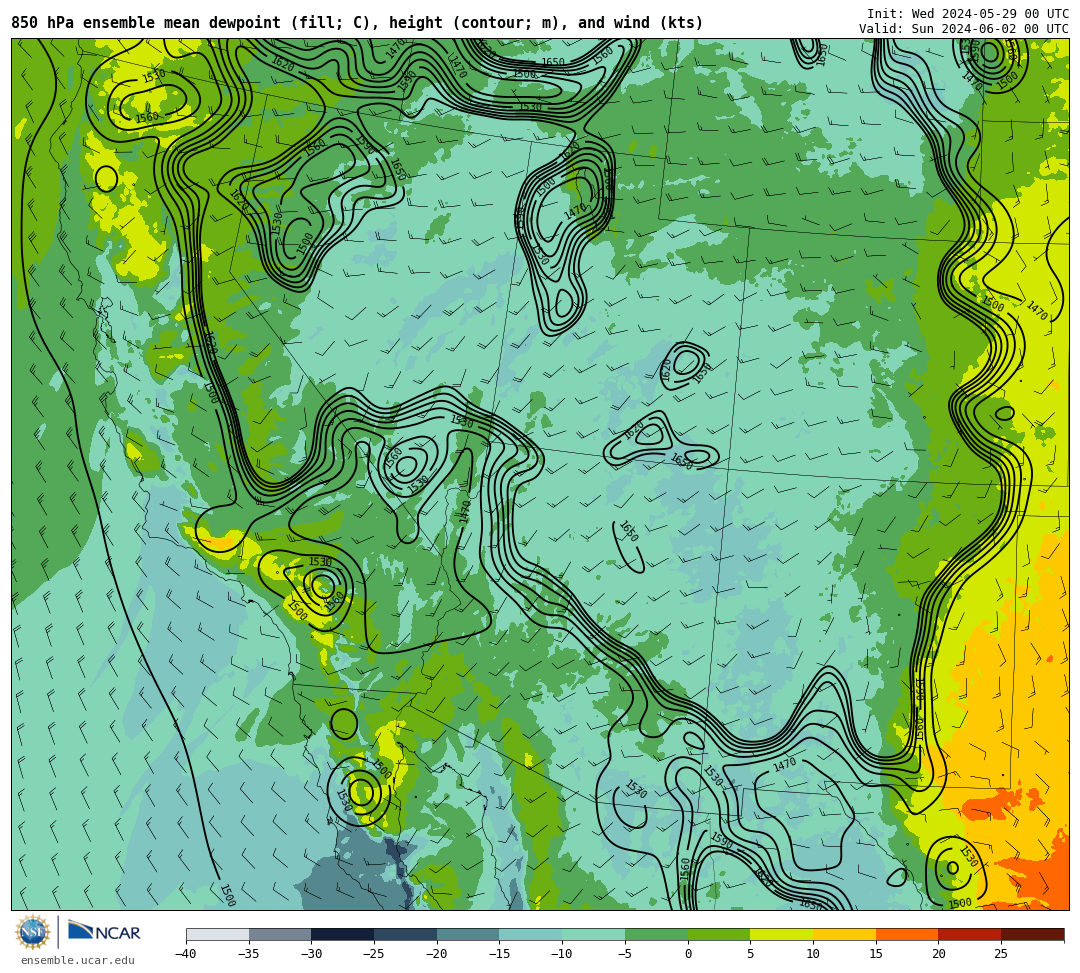Click the -40 colorbar tick label
Screen dimensions: 1080x973
(186, 954)
